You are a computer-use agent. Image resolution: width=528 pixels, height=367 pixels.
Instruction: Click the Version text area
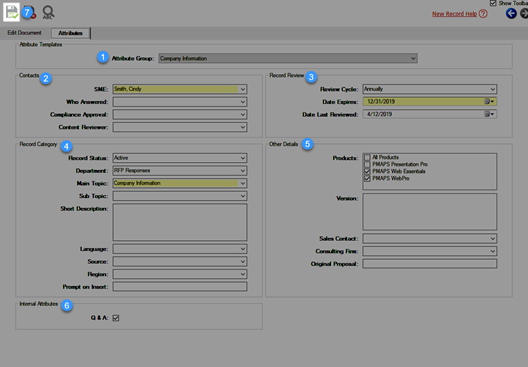point(430,212)
